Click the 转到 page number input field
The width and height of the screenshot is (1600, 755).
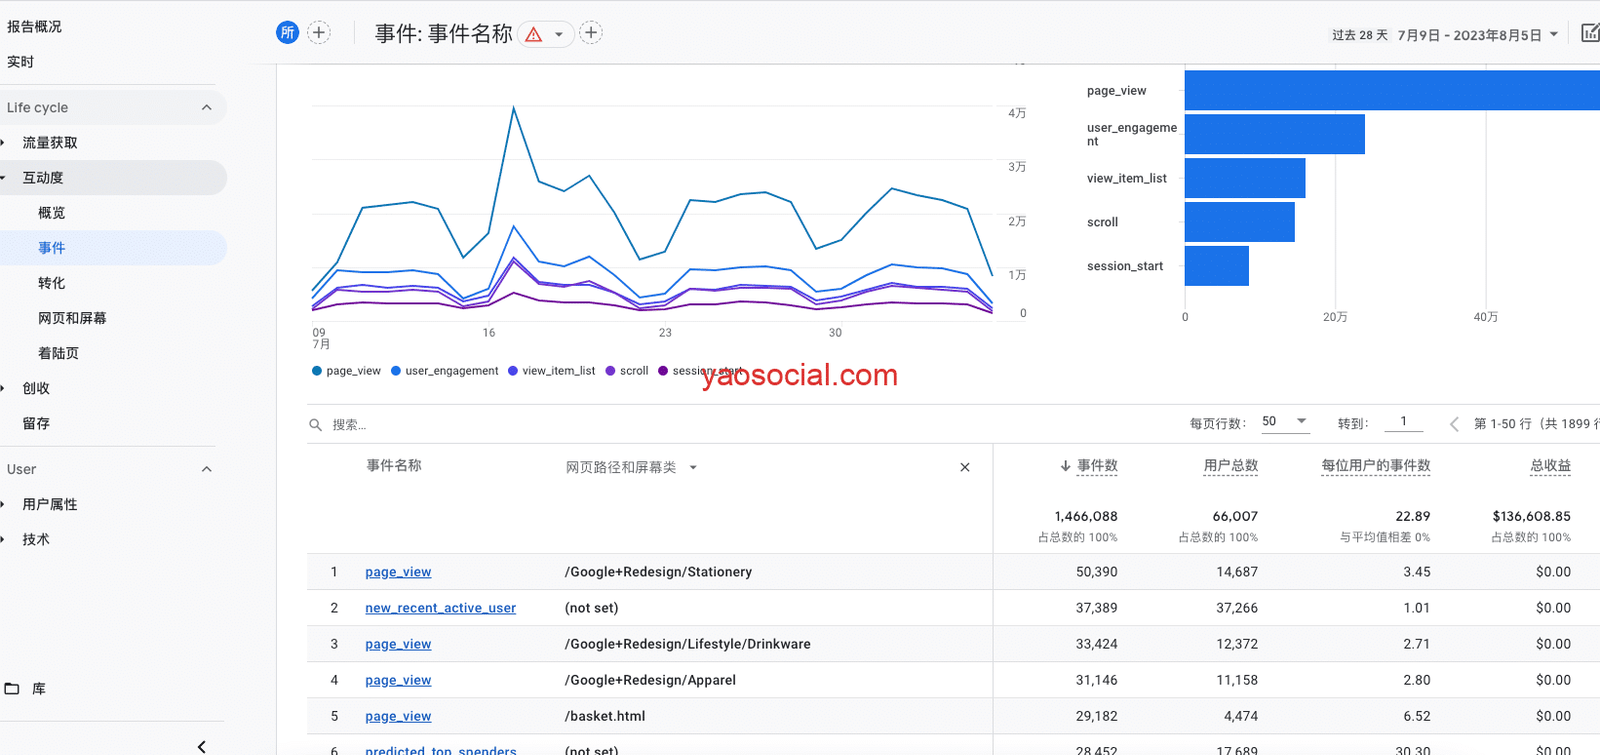point(1403,422)
